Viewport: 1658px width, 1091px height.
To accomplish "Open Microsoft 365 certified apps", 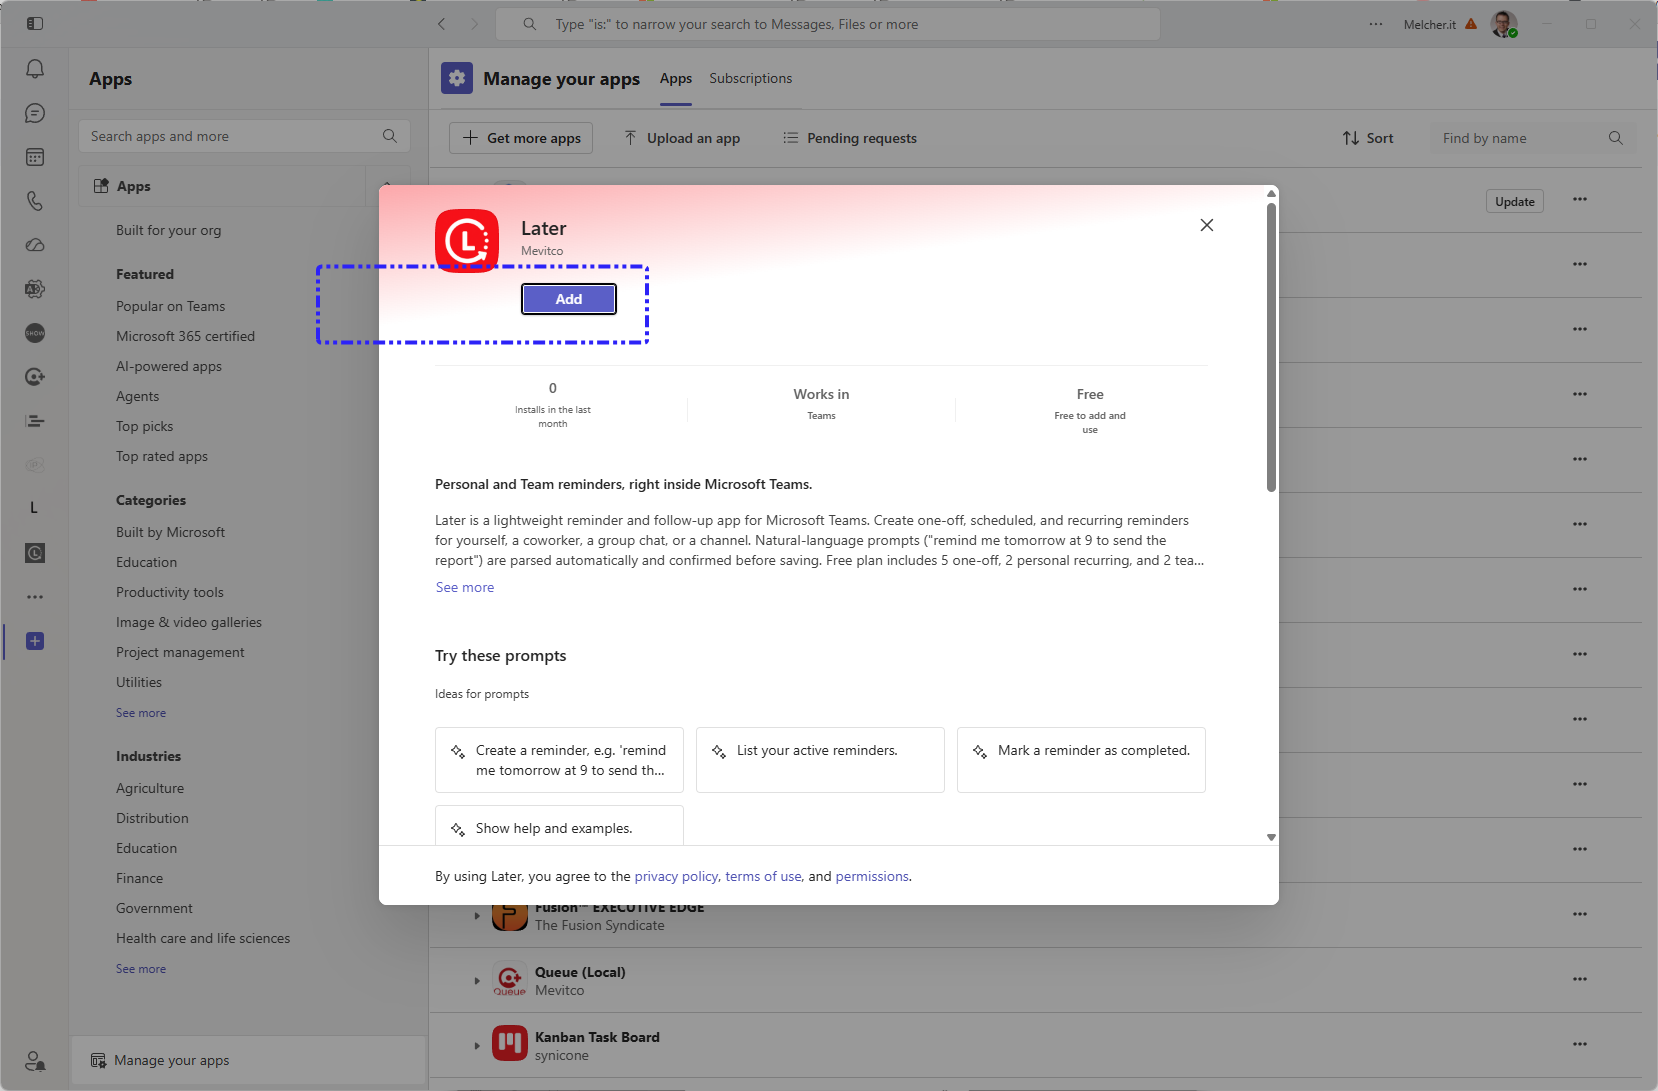I will click(x=186, y=336).
